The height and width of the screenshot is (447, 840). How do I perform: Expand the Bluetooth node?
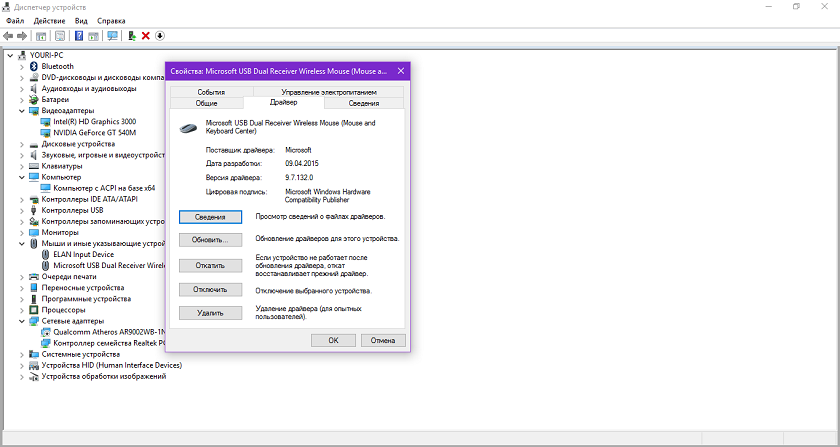pos(21,66)
